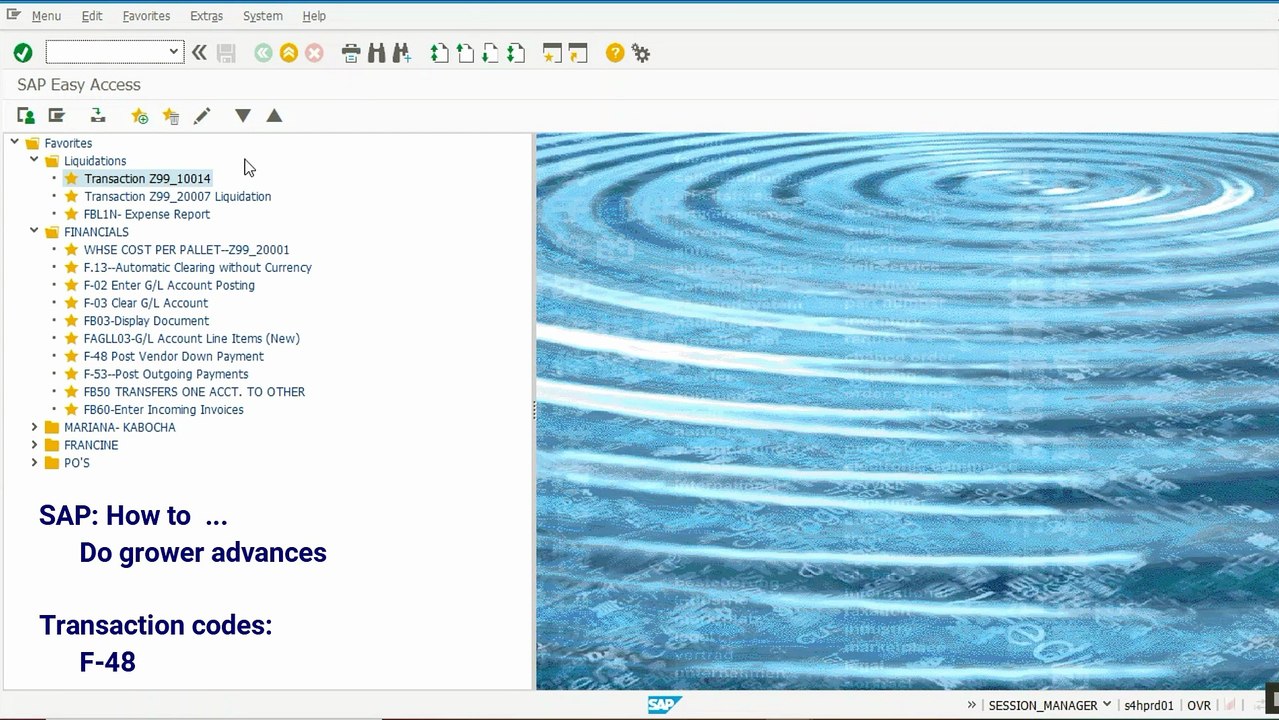The width and height of the screenshot is (1279, 720).
Task: Click the SAP Business Workplace icon
Action: tap(98, 116)
